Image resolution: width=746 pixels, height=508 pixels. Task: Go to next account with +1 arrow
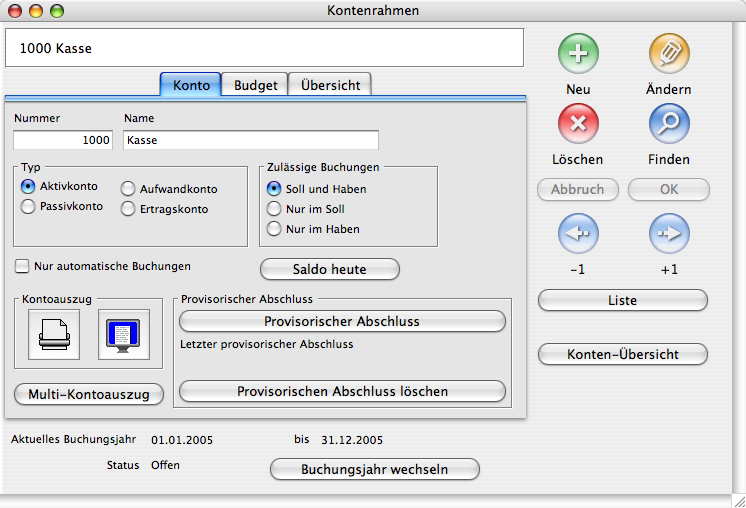coord(668,235)
